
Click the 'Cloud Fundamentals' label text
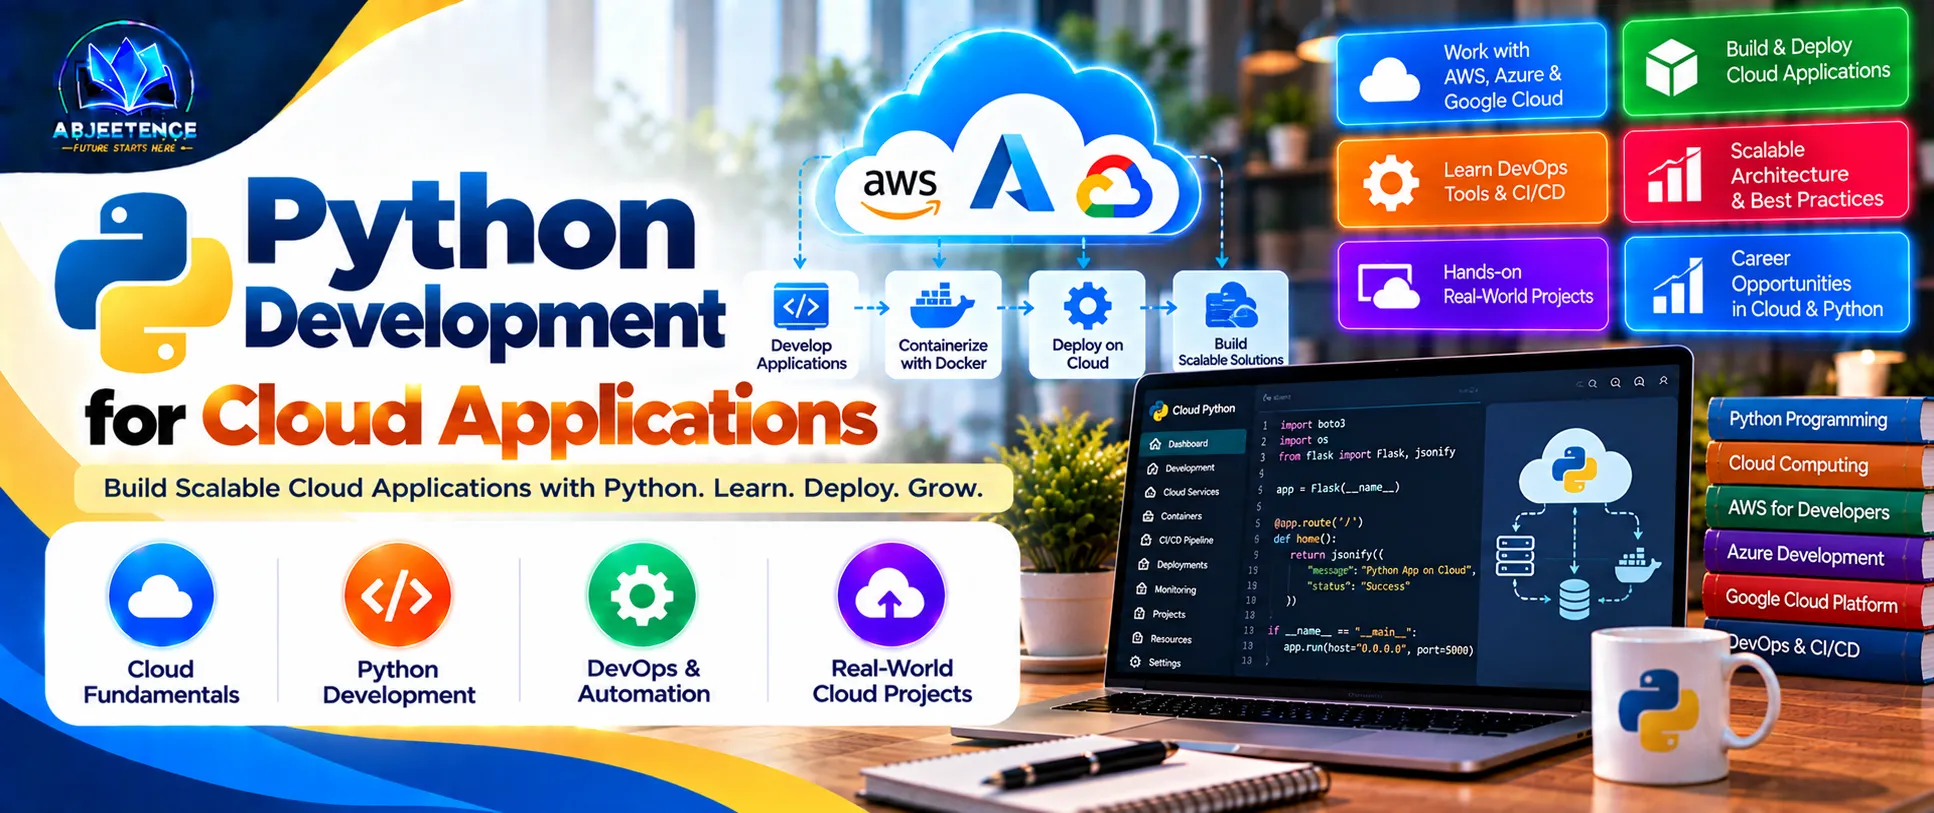click(x=161, y=682)
